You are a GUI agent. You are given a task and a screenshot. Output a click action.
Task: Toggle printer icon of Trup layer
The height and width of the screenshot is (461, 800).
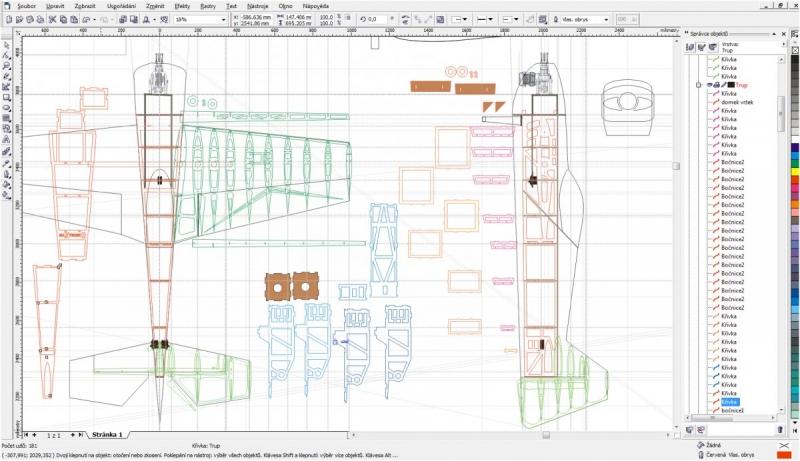[718, 86]
